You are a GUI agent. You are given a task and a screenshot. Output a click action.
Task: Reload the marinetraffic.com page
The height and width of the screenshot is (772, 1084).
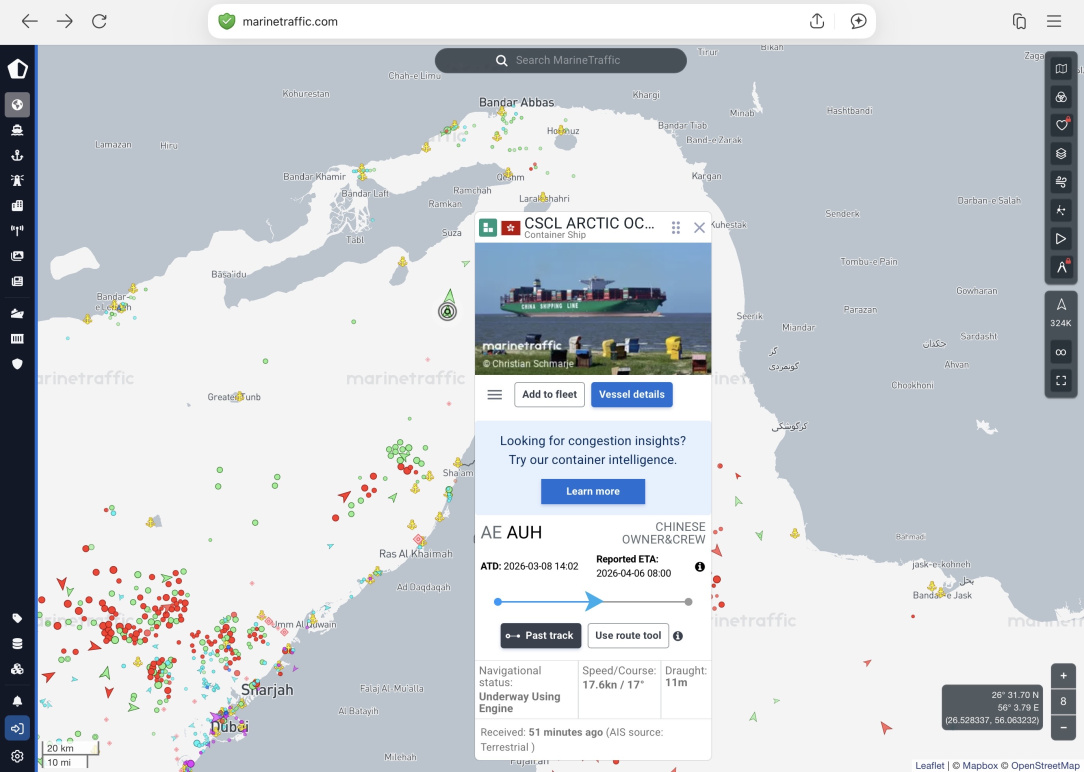click(100, 21)
